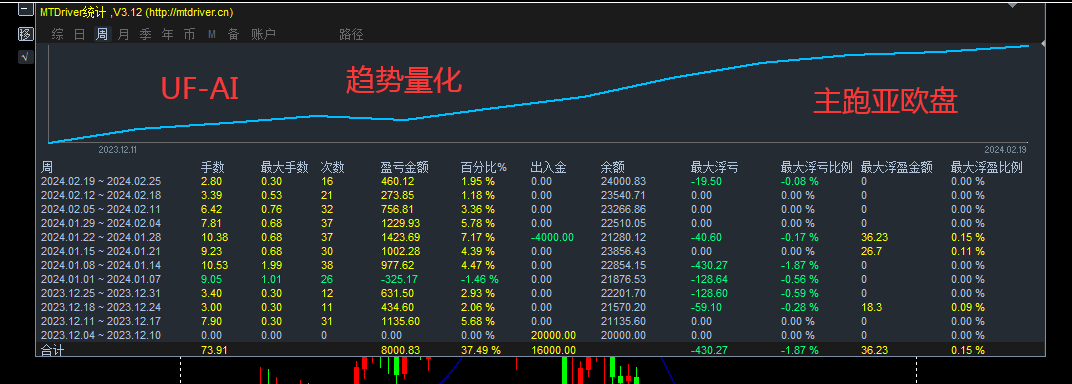The image size is (1072, 384).
Task: Click the 最大浮亏比例 column header
Action: click(x=816, y=167)
